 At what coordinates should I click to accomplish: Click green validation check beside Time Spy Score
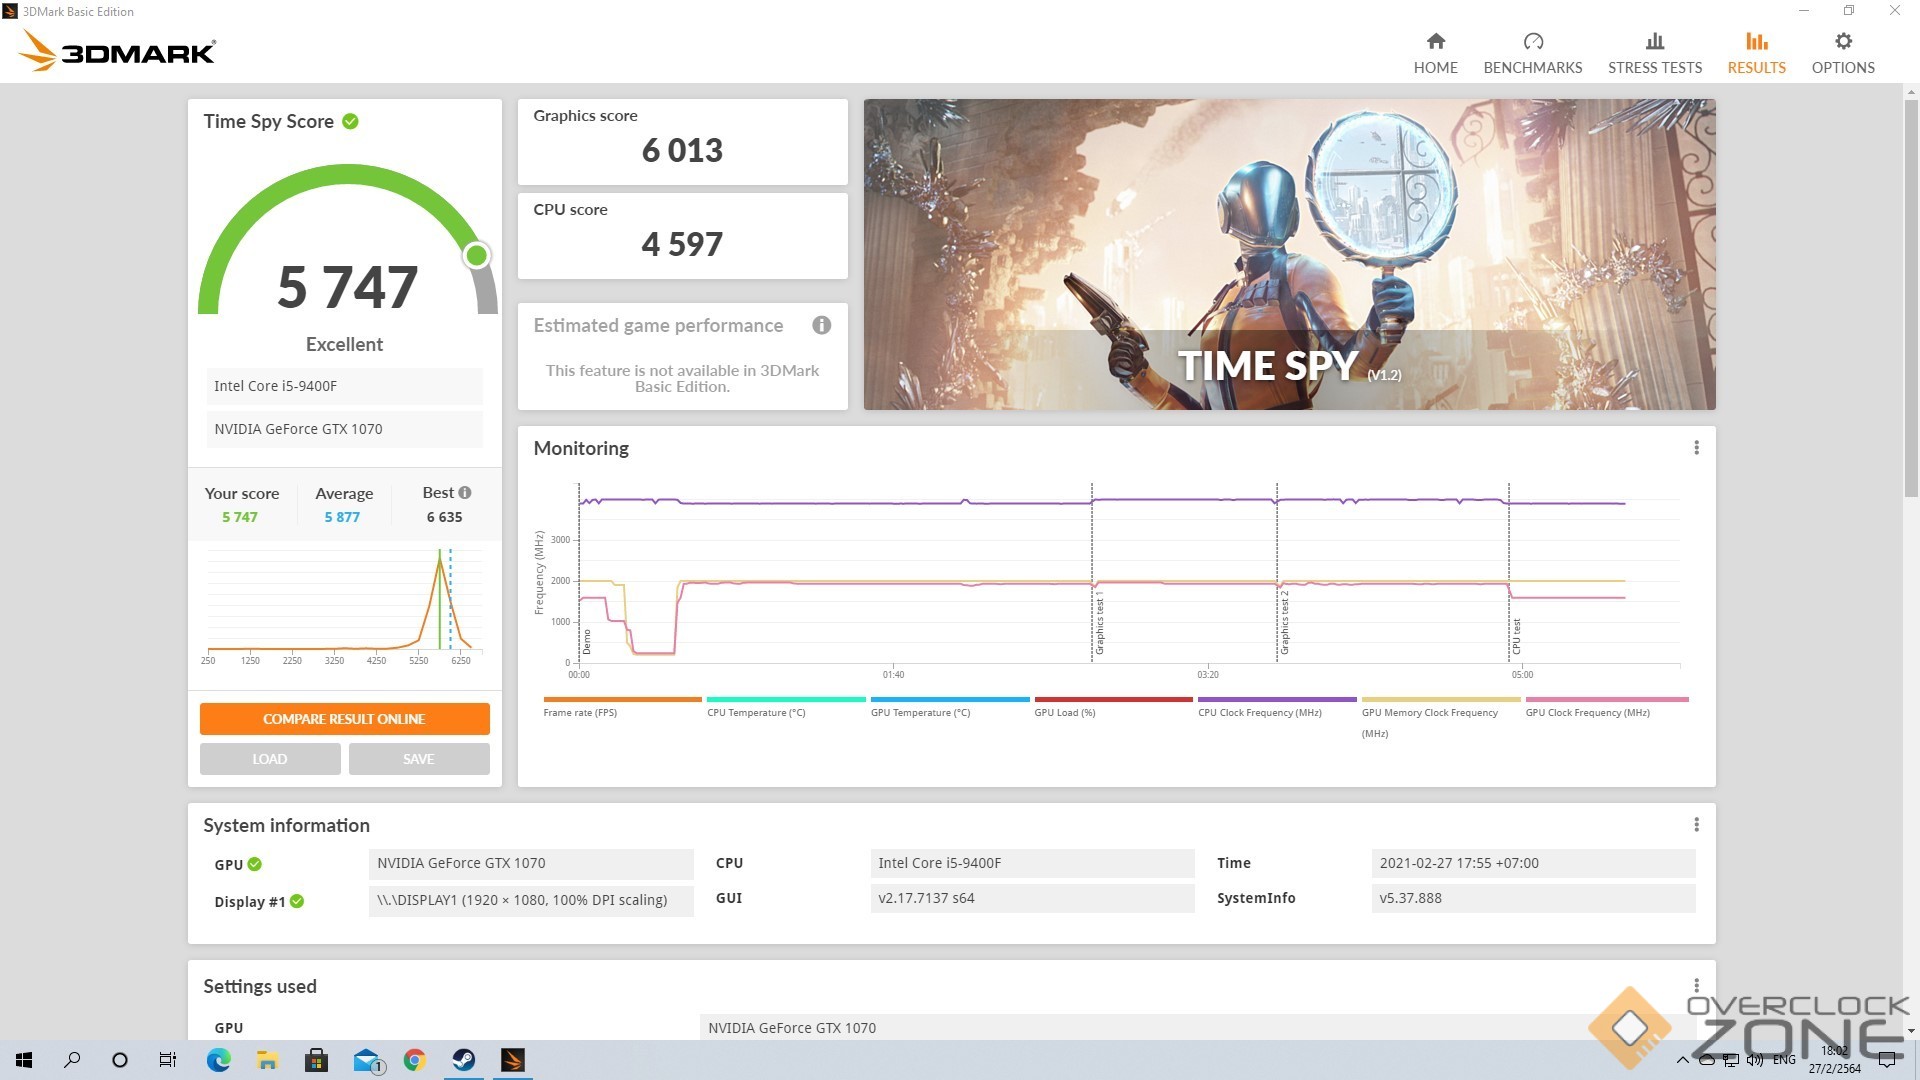tap(350, 121)
